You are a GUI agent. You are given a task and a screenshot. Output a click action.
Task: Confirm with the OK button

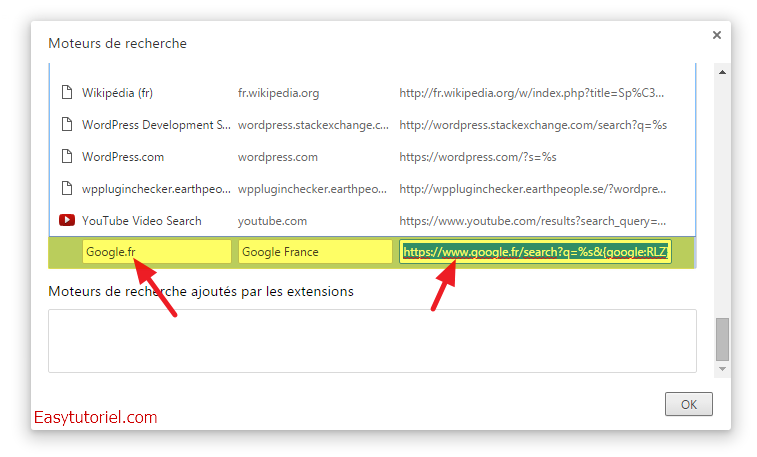pyautogui.click(x=688, y=404)
